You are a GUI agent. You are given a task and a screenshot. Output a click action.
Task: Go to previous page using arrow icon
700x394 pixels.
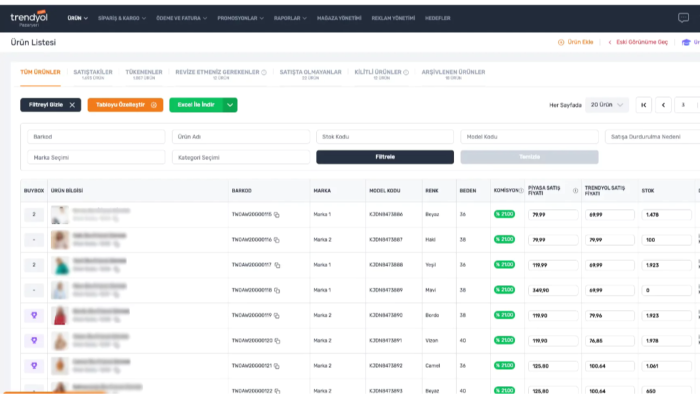click(663, 105)
